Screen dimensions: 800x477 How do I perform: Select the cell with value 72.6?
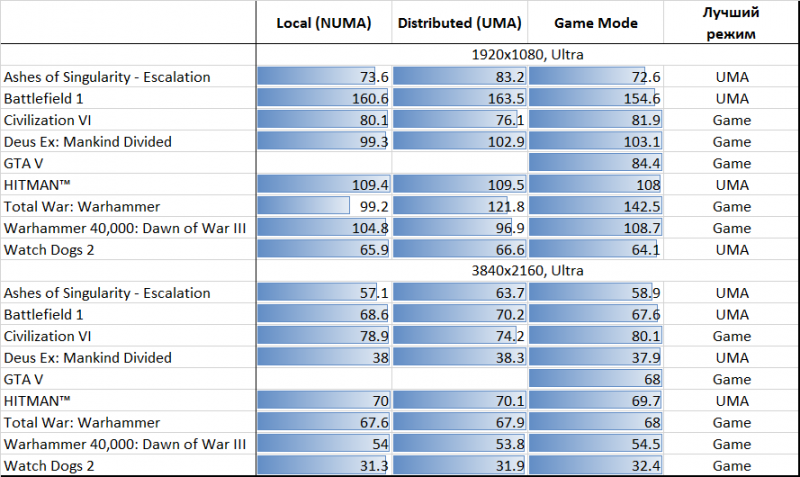click(595, 77)
